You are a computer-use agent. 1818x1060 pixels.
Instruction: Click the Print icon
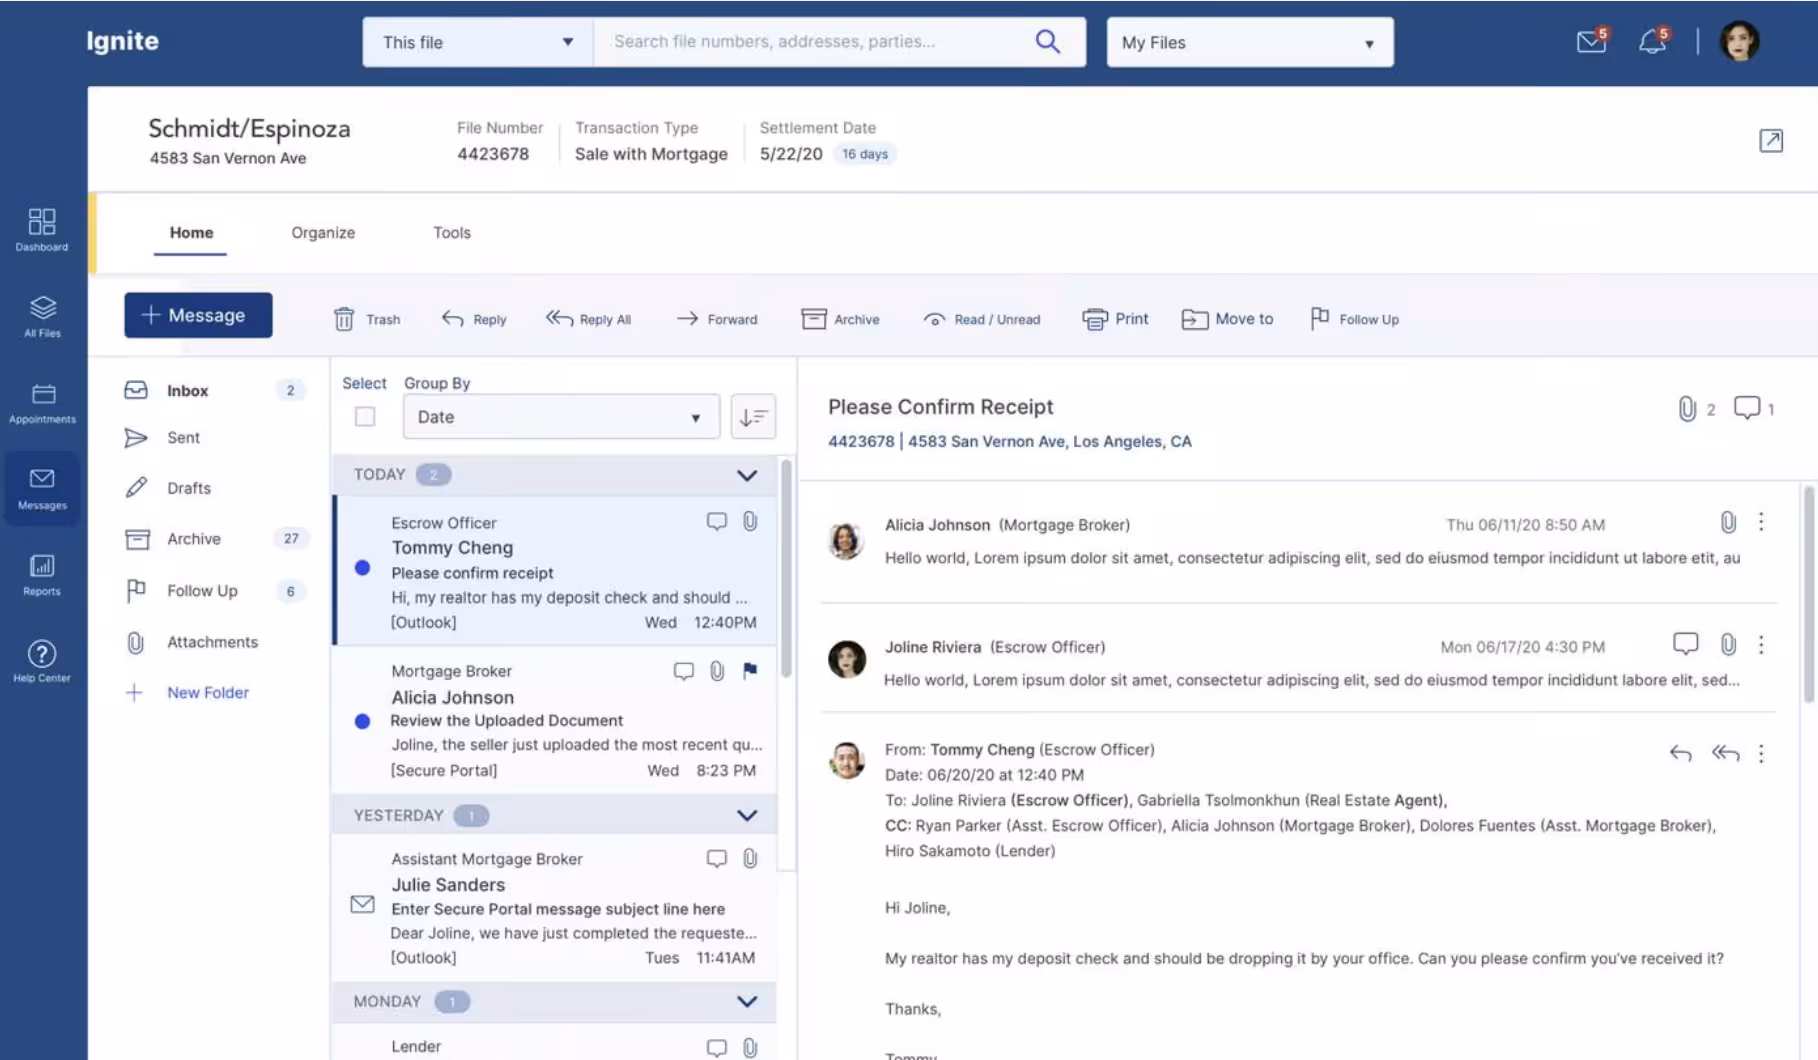[1095, 319]
